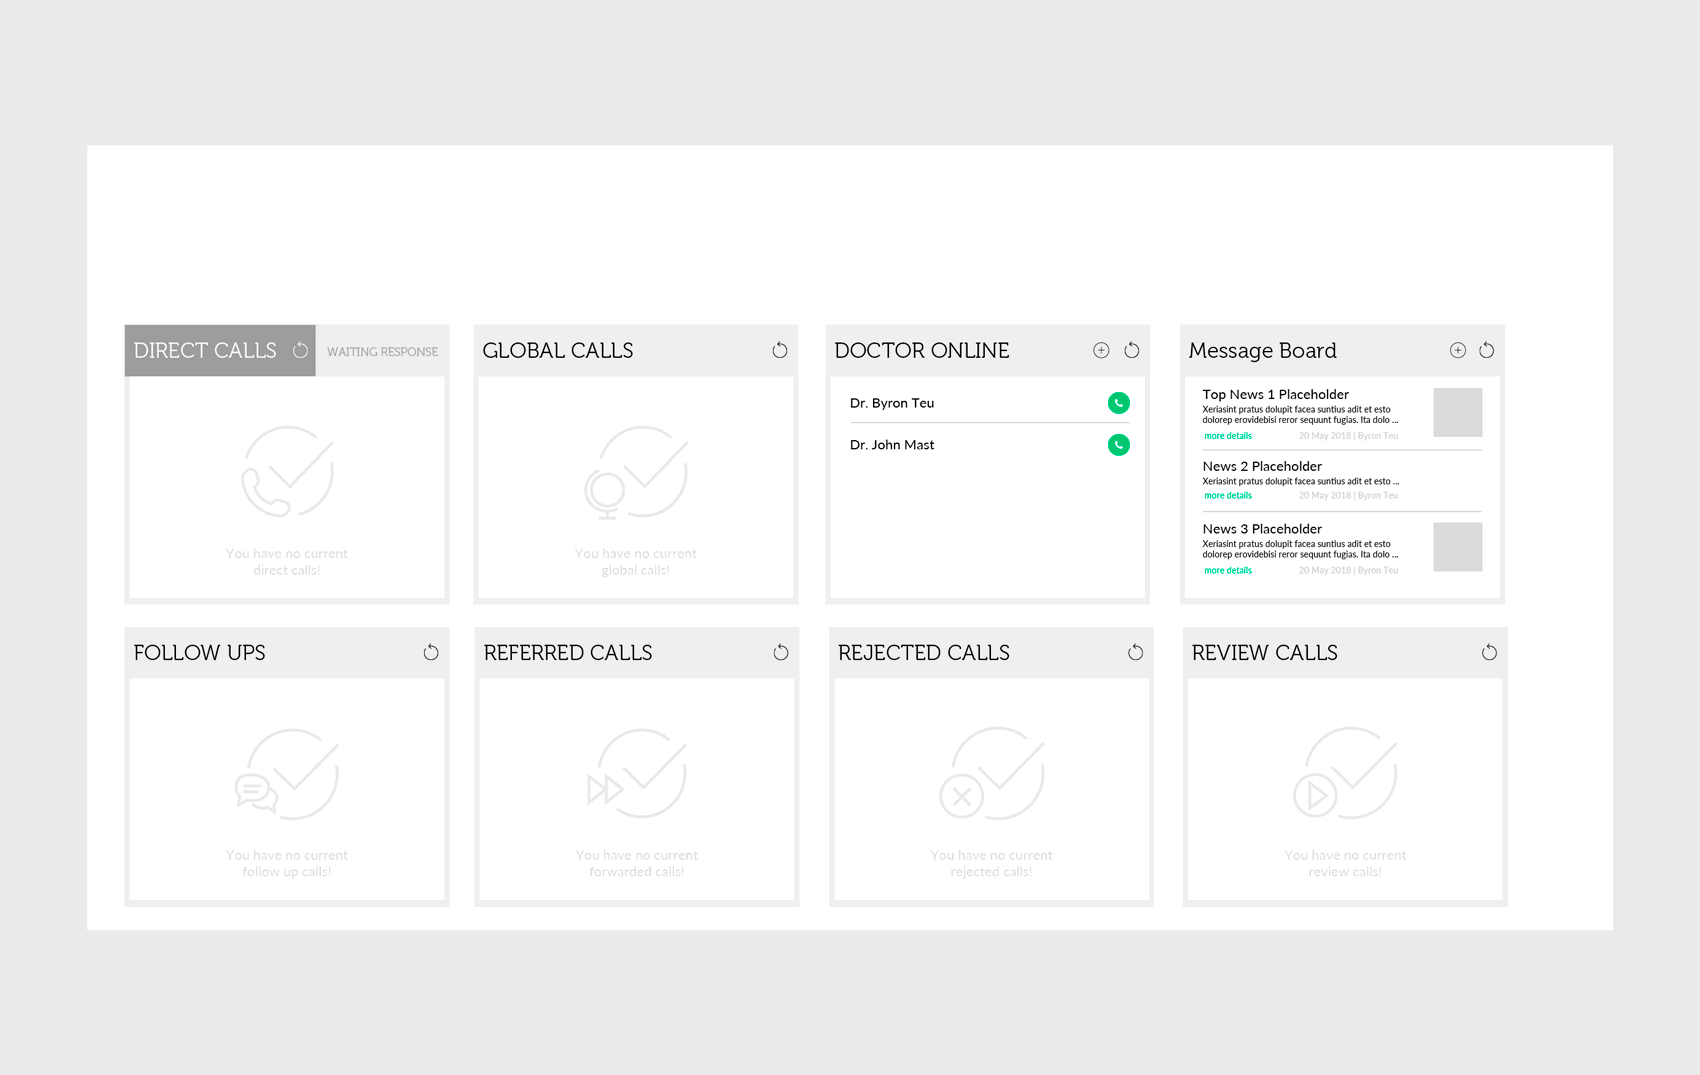Refresh the Rejected Calls panel

point(1135,653)
